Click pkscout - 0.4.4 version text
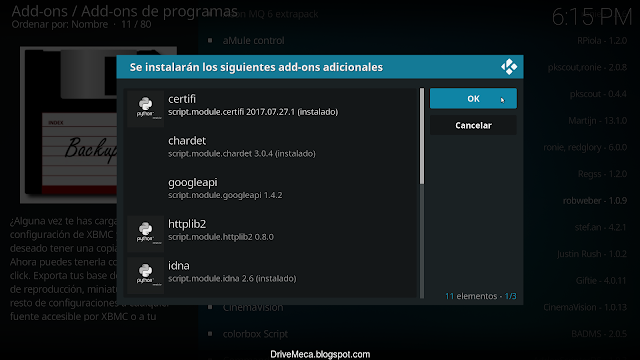The width and height of the screenshot is (640, 360). pyautogui.click(x=598, y=94)
